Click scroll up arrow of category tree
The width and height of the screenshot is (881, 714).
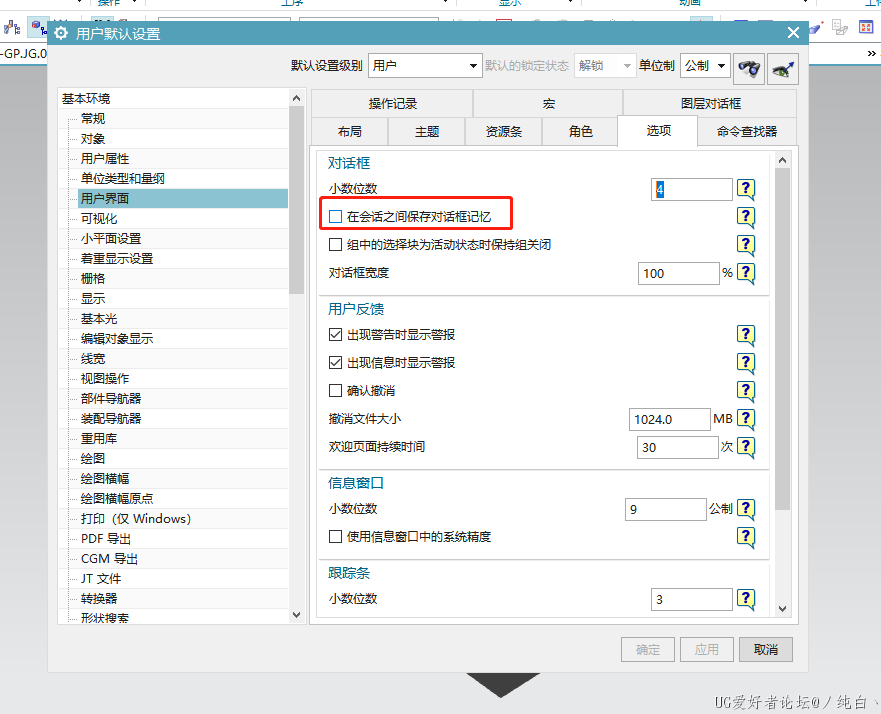pos(297,98)
